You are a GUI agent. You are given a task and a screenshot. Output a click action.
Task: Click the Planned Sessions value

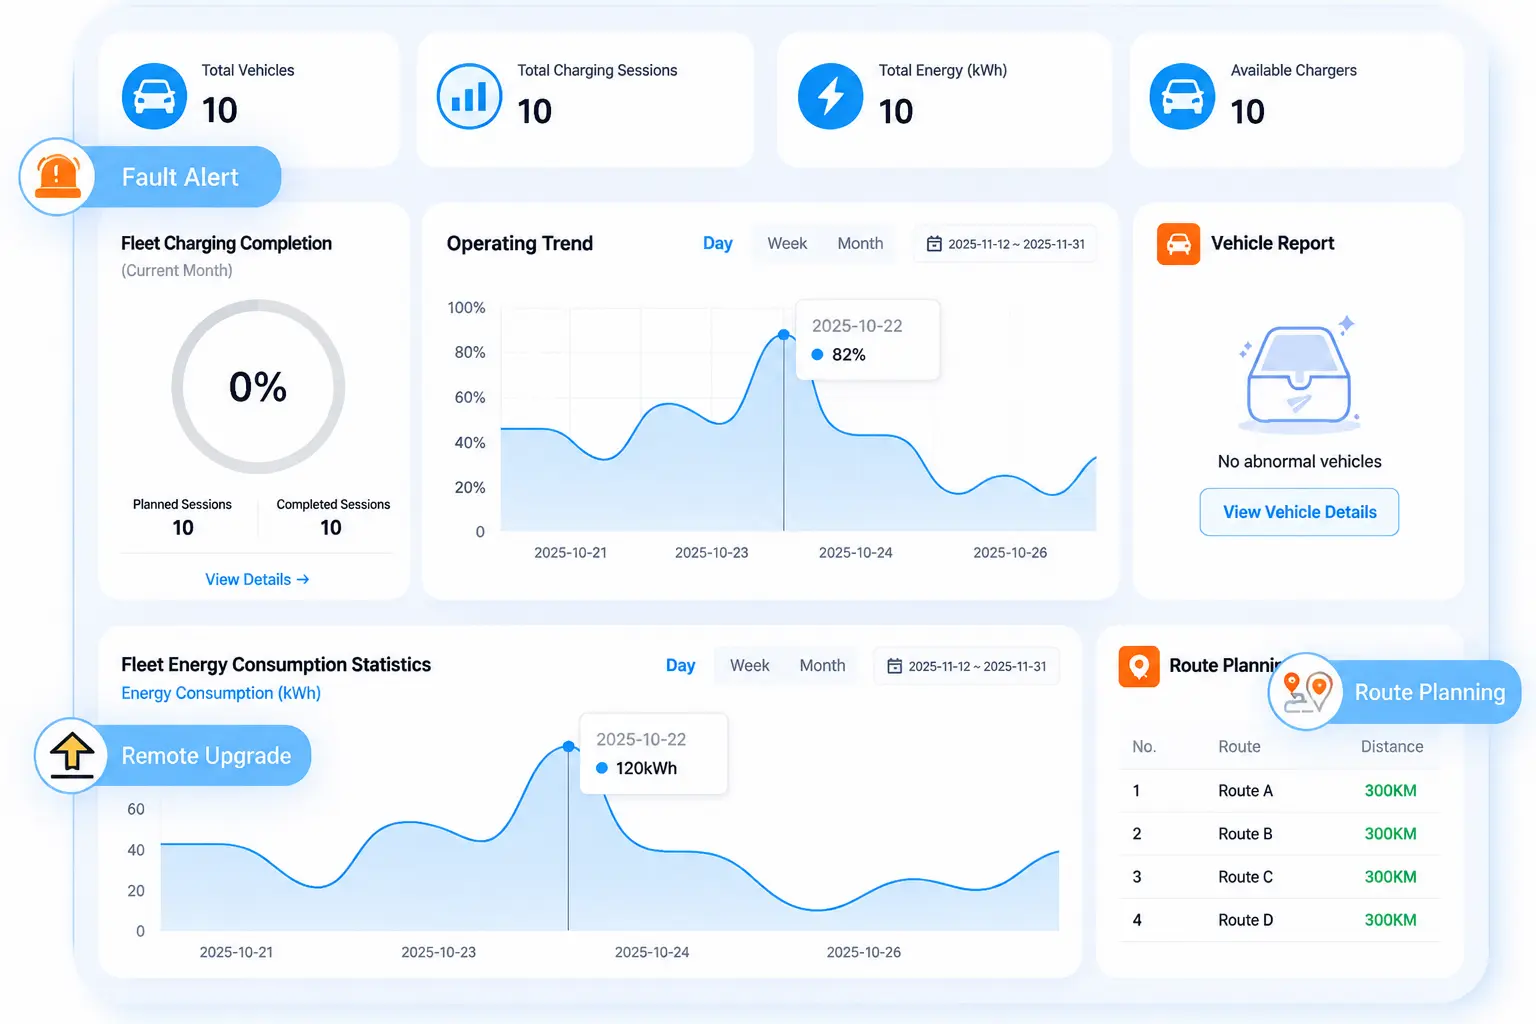(183, 528)
